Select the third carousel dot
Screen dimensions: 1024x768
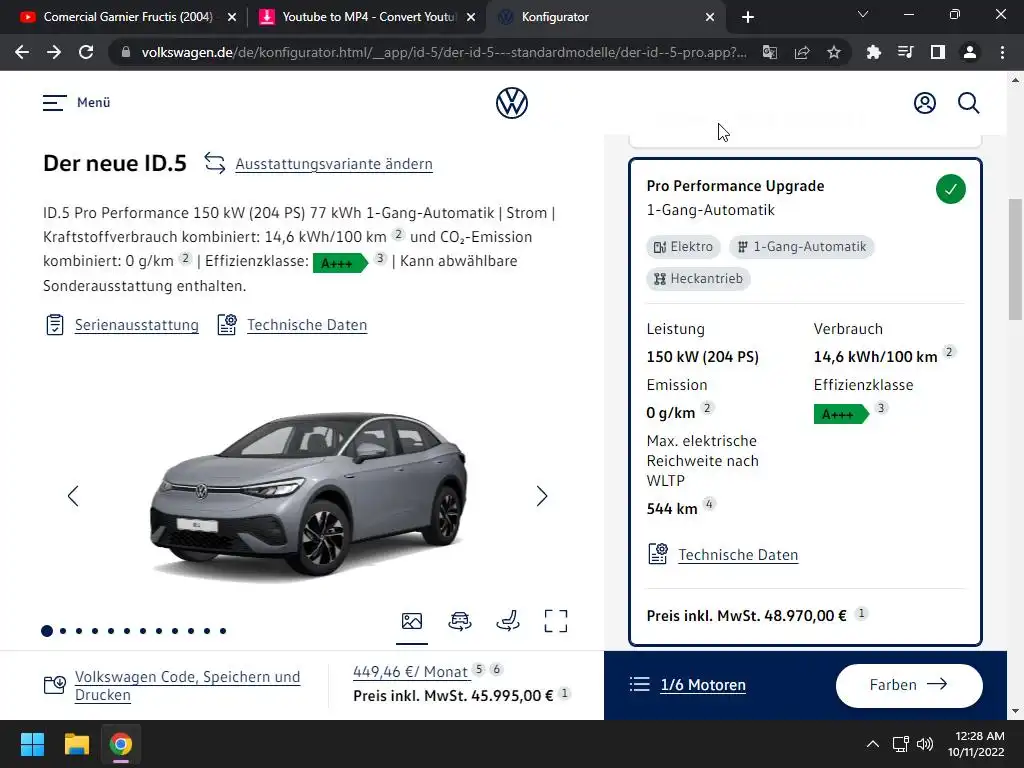(x=79, y=631)
